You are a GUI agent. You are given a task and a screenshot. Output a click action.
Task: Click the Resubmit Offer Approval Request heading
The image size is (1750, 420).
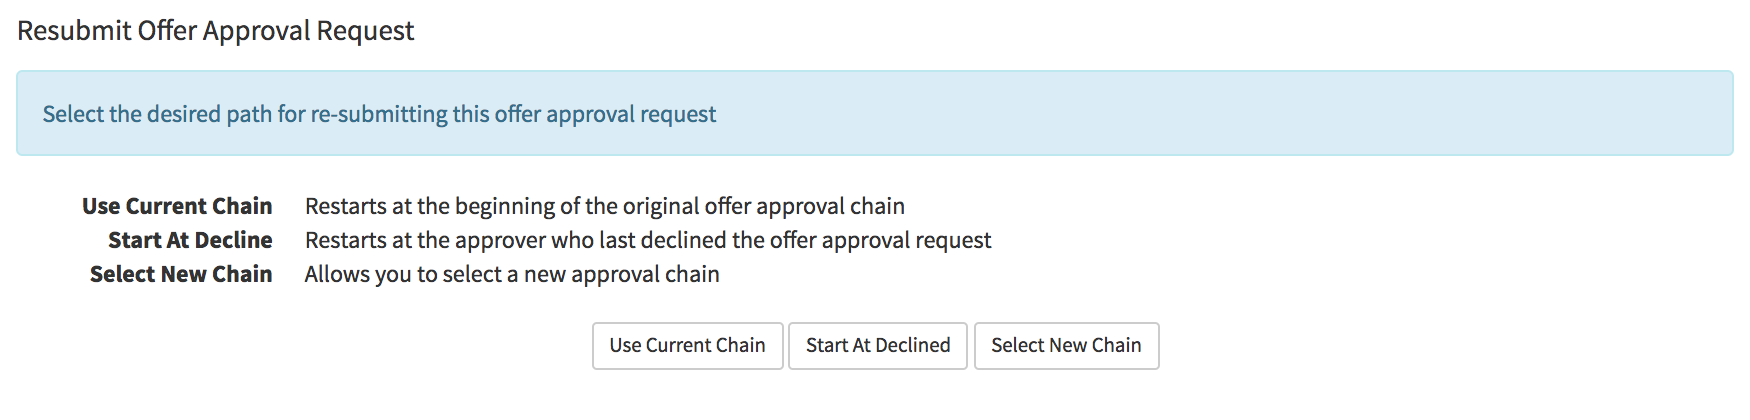coord(216,31)
